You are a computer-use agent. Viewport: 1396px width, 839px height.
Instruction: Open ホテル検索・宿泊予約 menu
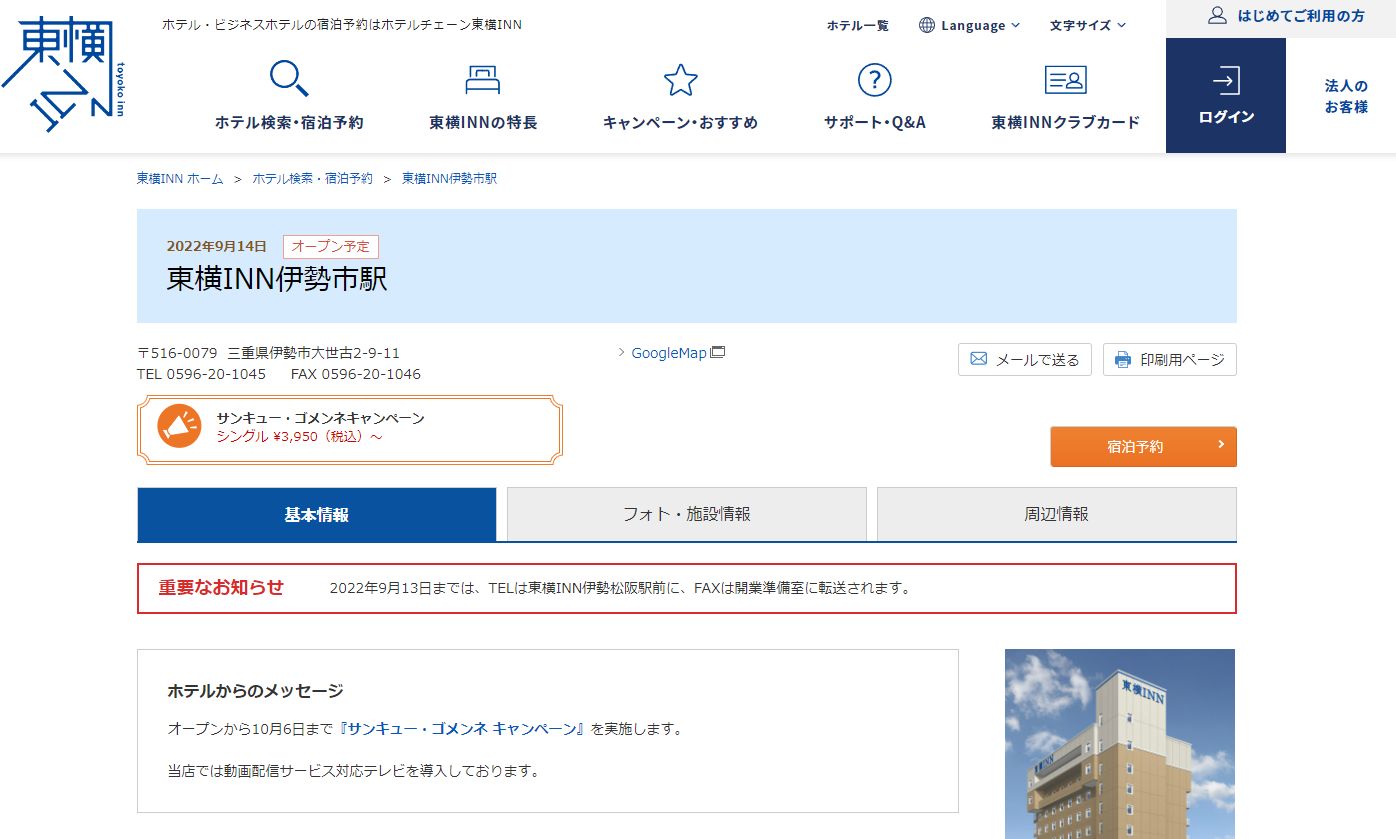[x=289, y=98]
